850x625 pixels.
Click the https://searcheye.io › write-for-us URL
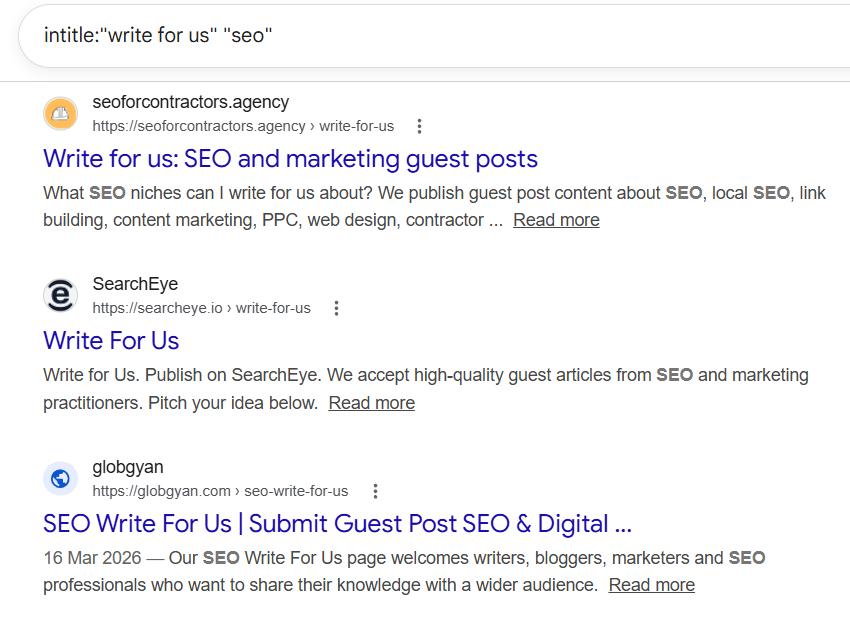[x=202, y=308]
